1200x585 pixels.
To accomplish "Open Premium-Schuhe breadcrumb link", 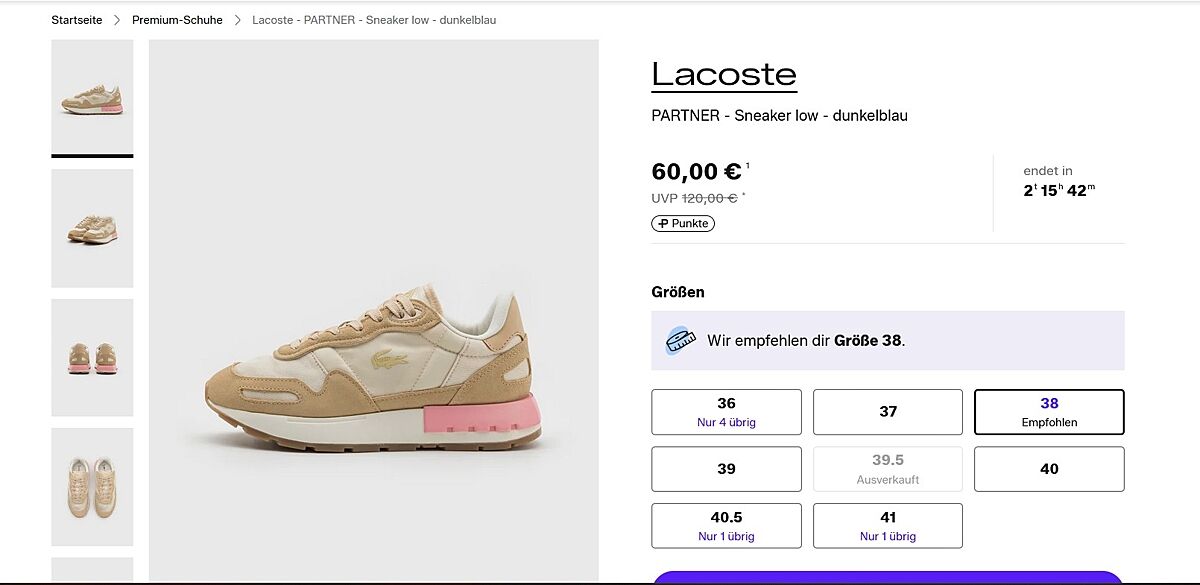I will 177,20.
